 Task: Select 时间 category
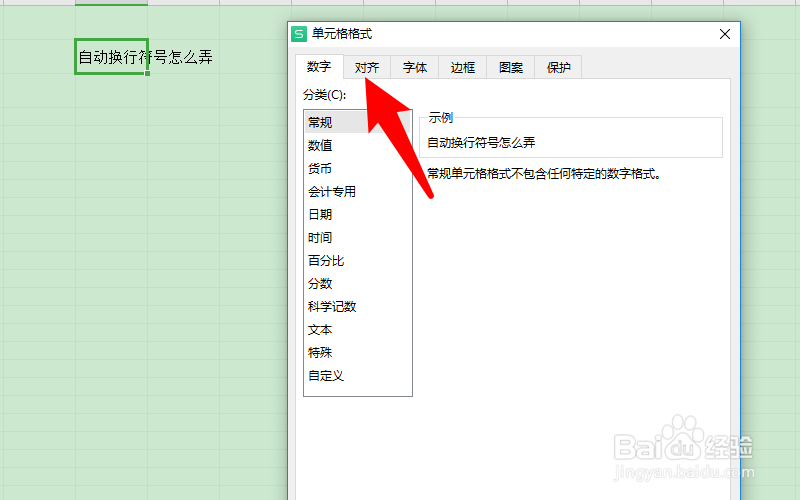pyautogui.click(x=357, y=237)
